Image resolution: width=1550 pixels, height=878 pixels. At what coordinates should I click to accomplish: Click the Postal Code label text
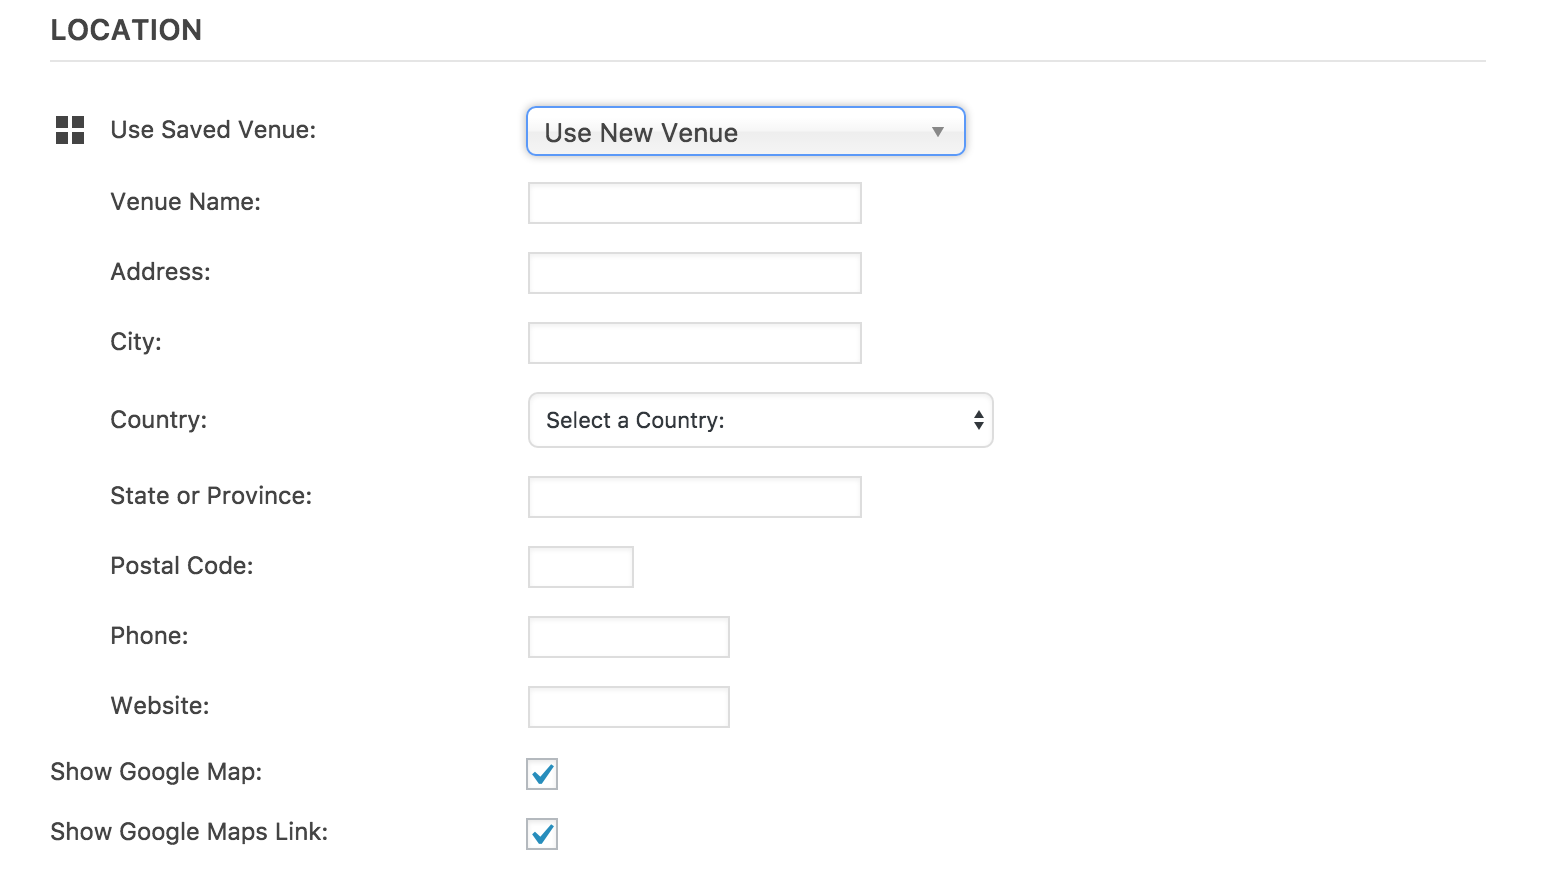181,566
